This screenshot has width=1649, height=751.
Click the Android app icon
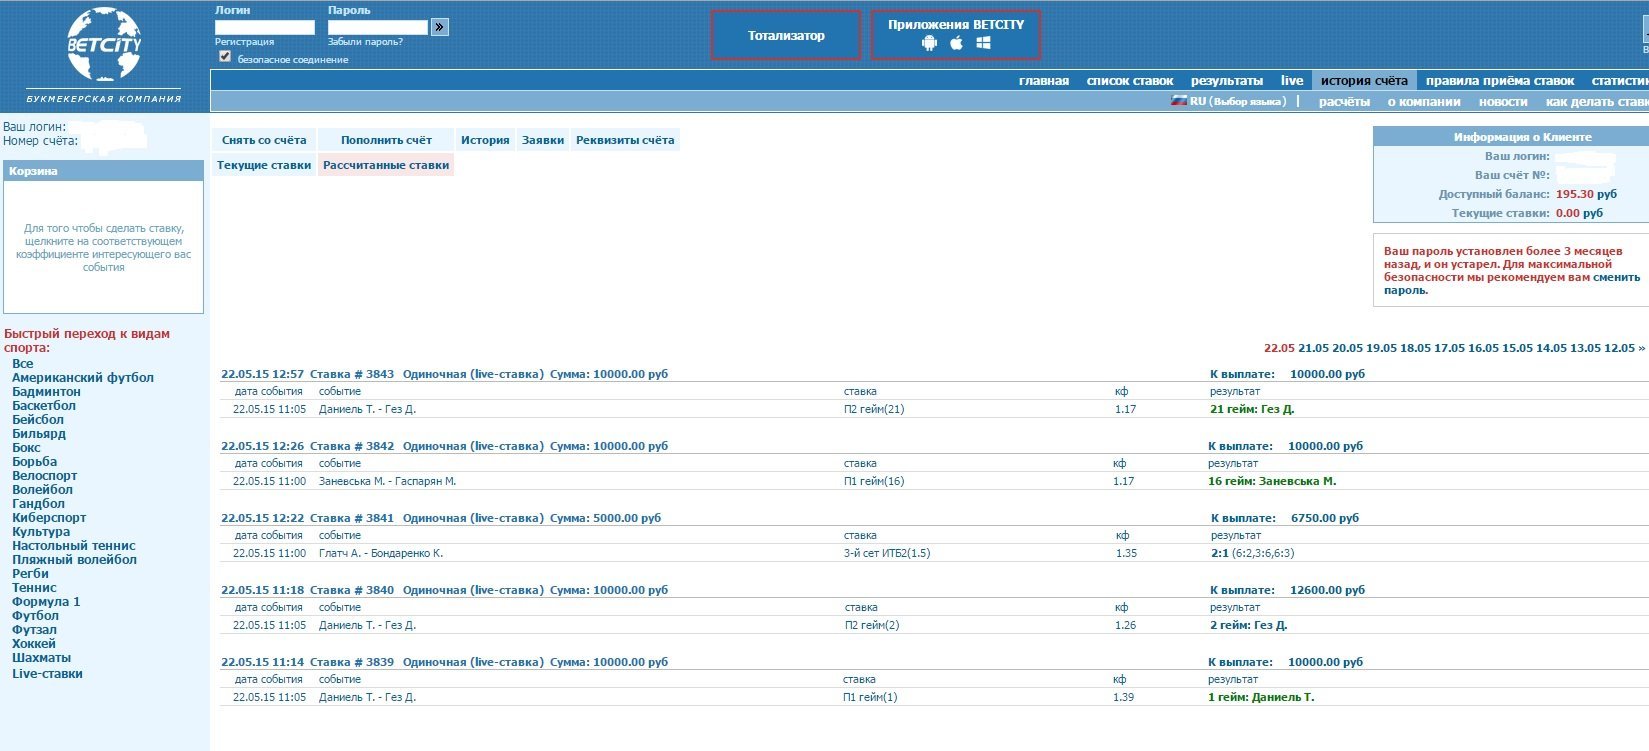[929, 43]
